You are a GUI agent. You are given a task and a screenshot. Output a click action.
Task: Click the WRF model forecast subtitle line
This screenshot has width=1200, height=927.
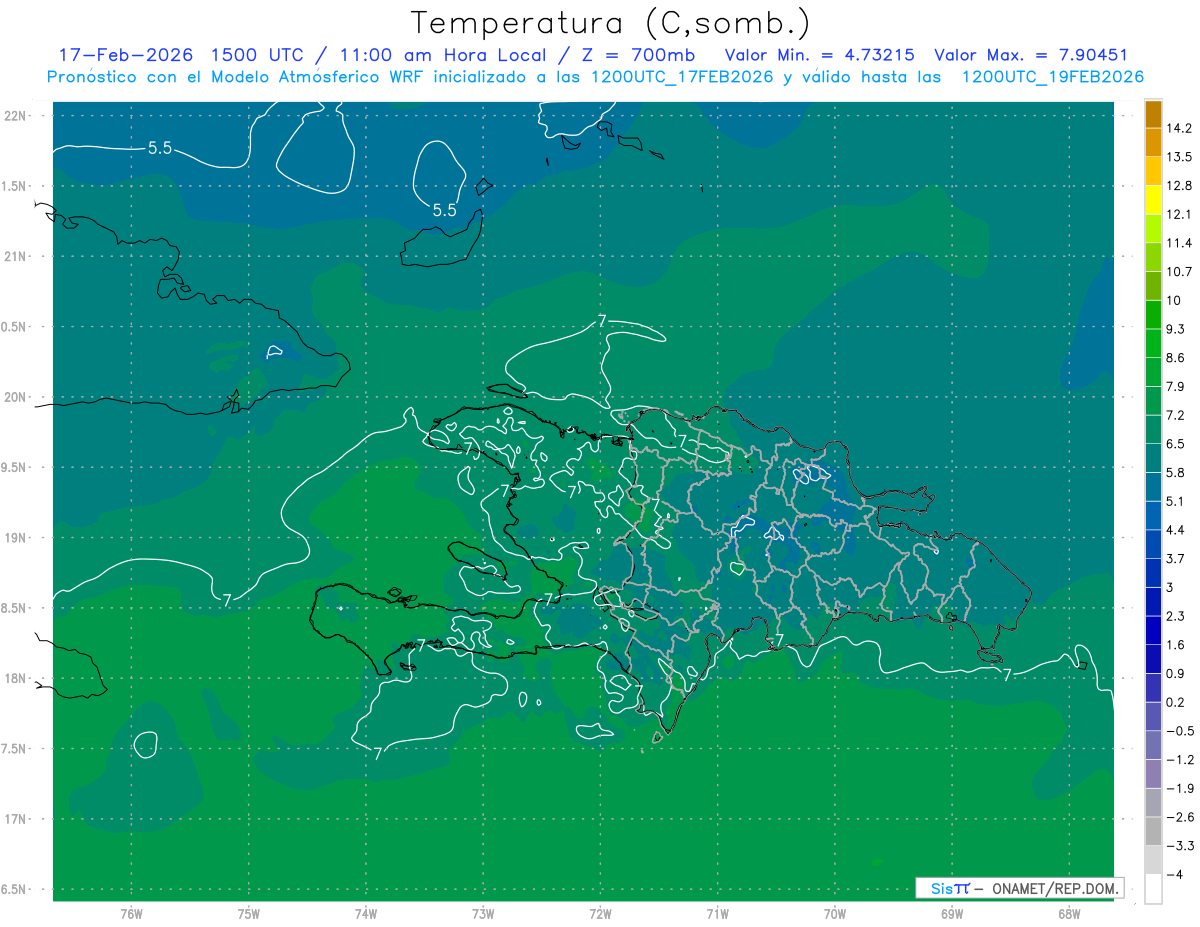(x=595, y=77)
